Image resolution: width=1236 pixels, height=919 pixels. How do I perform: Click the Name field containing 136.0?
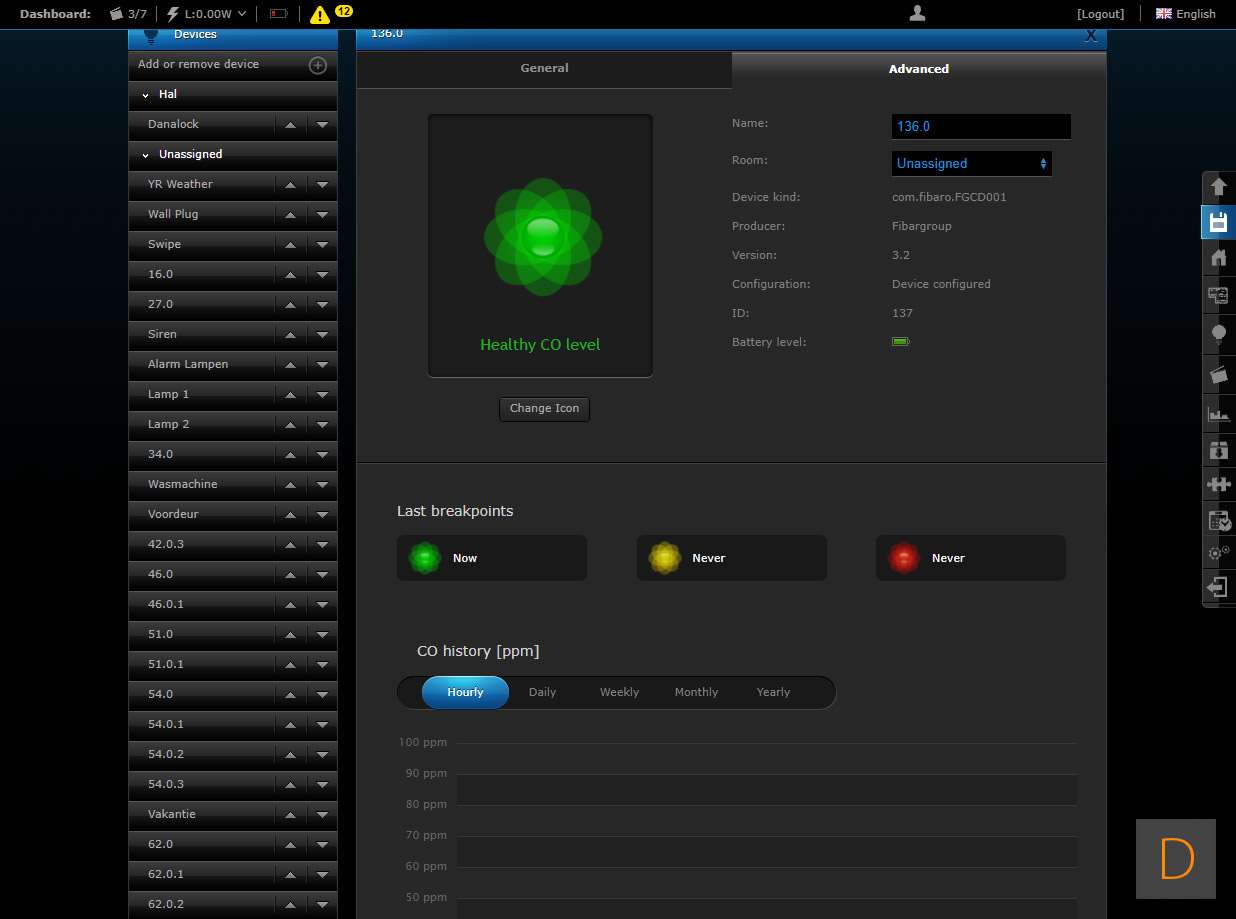coord(980,126)
